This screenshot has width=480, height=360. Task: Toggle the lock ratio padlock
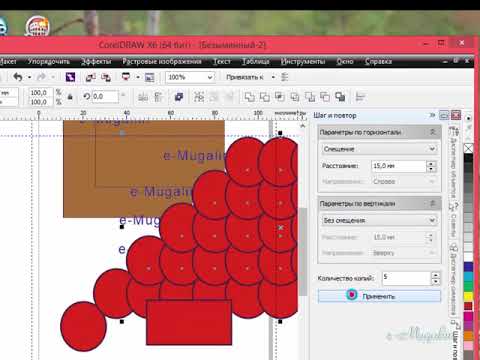click(x=70, y=97)
